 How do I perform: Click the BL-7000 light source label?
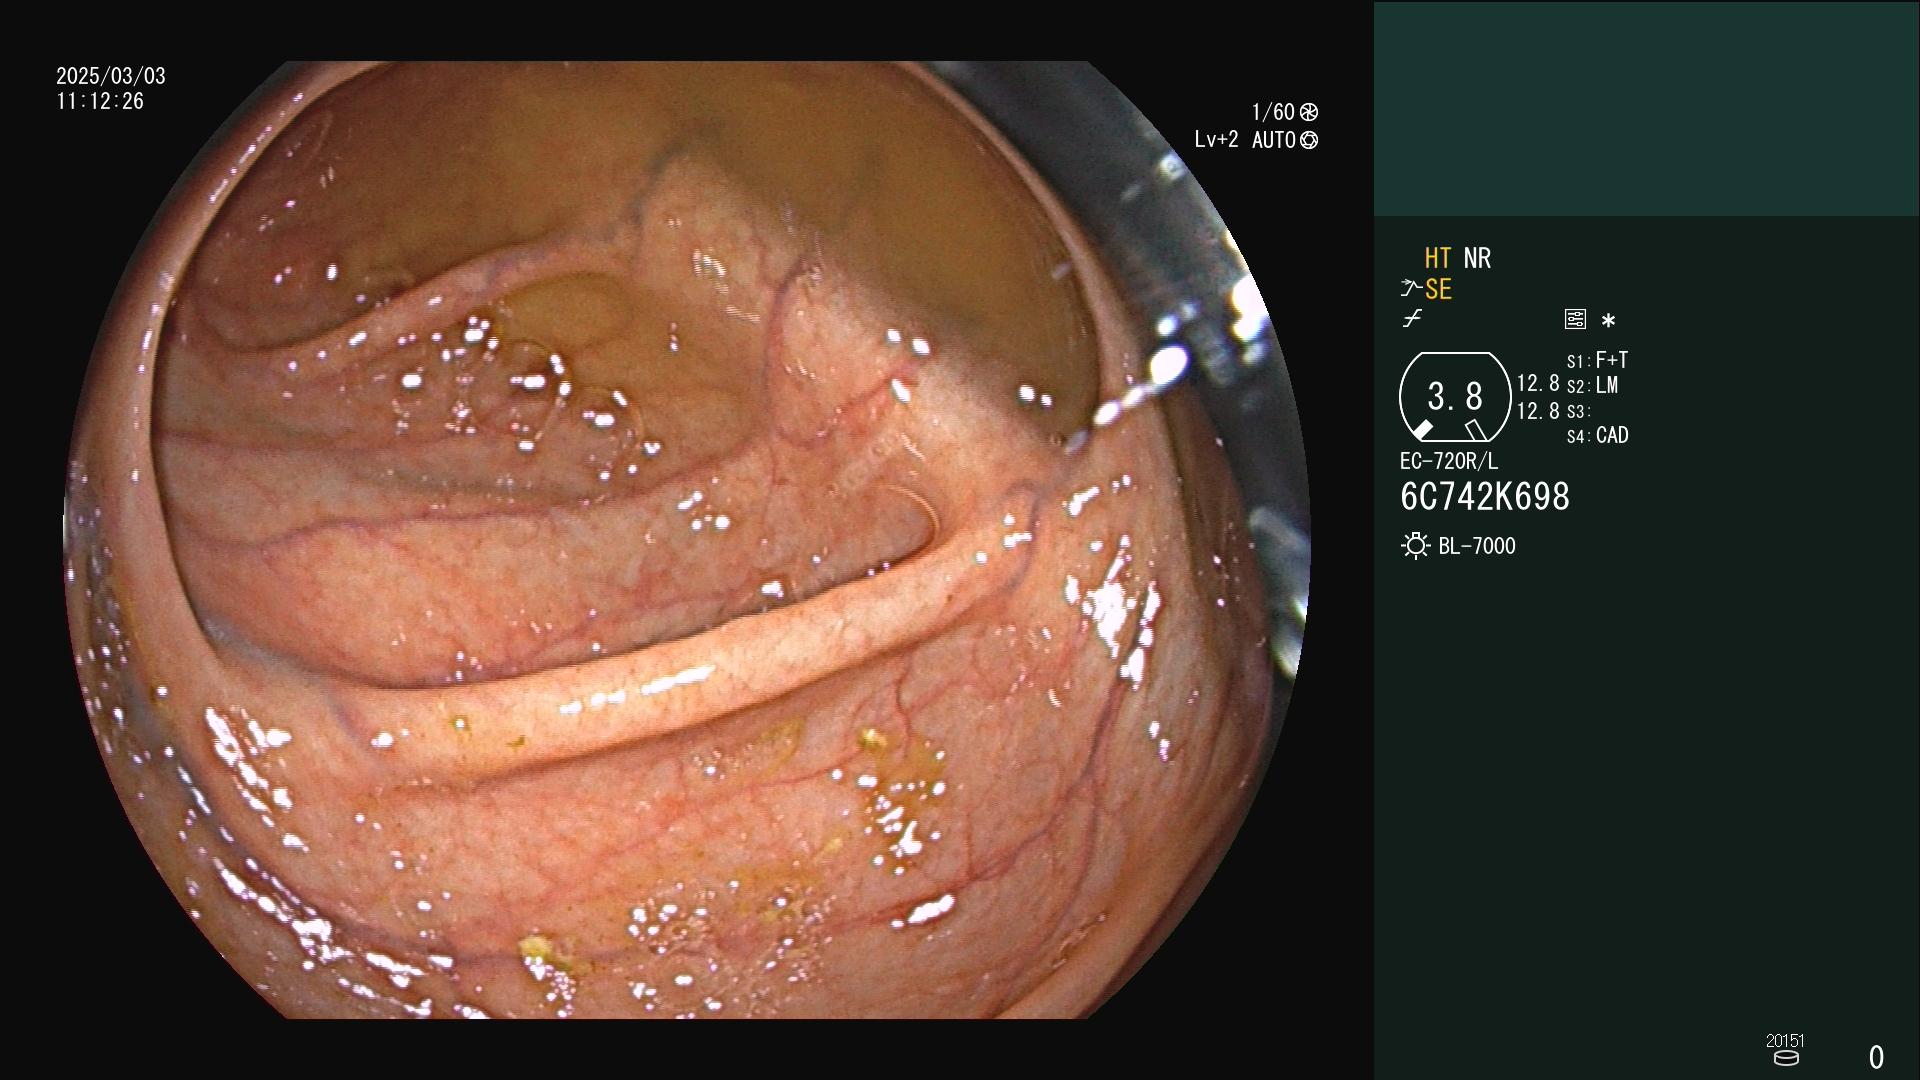click(1477, 546)
